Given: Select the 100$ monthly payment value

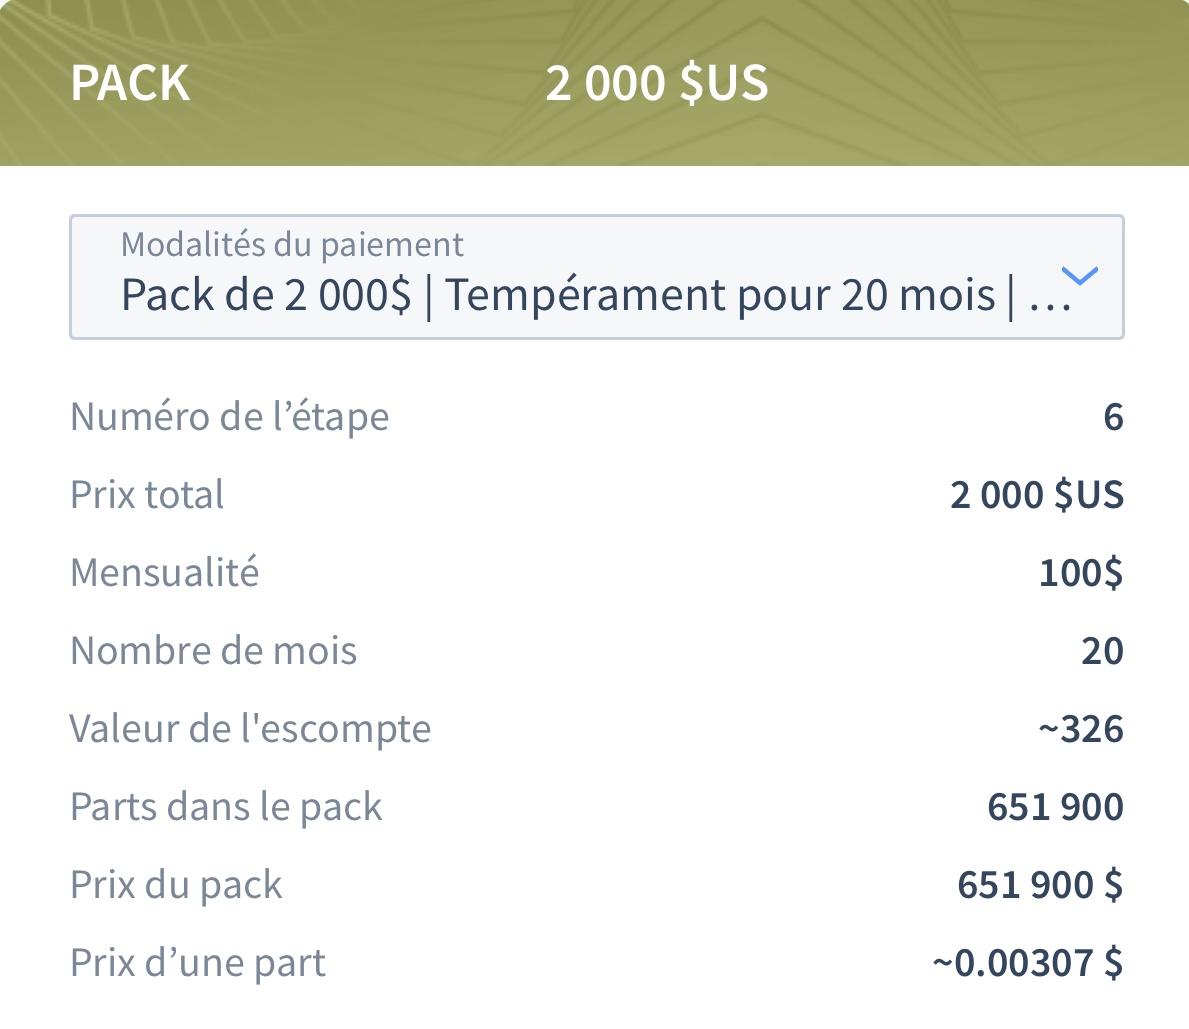Looking at the screenshot, I should pos(1081,573).
